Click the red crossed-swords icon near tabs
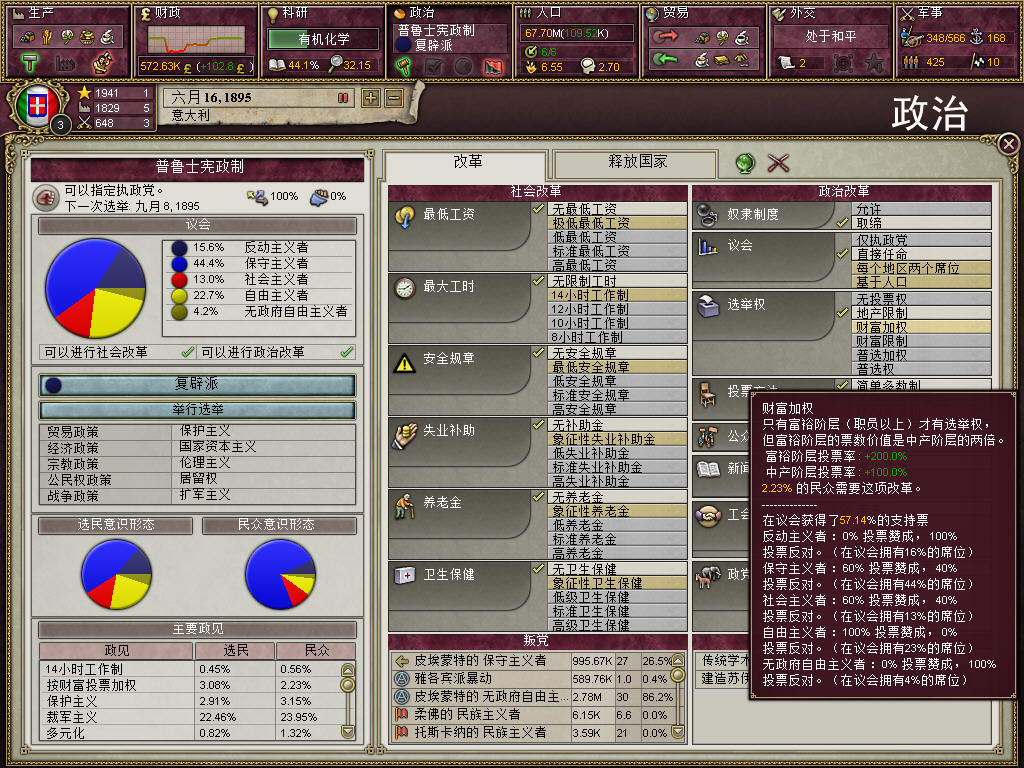This screenshot has width=1024, height=768. pyautogui.click(x=778, y=163)
